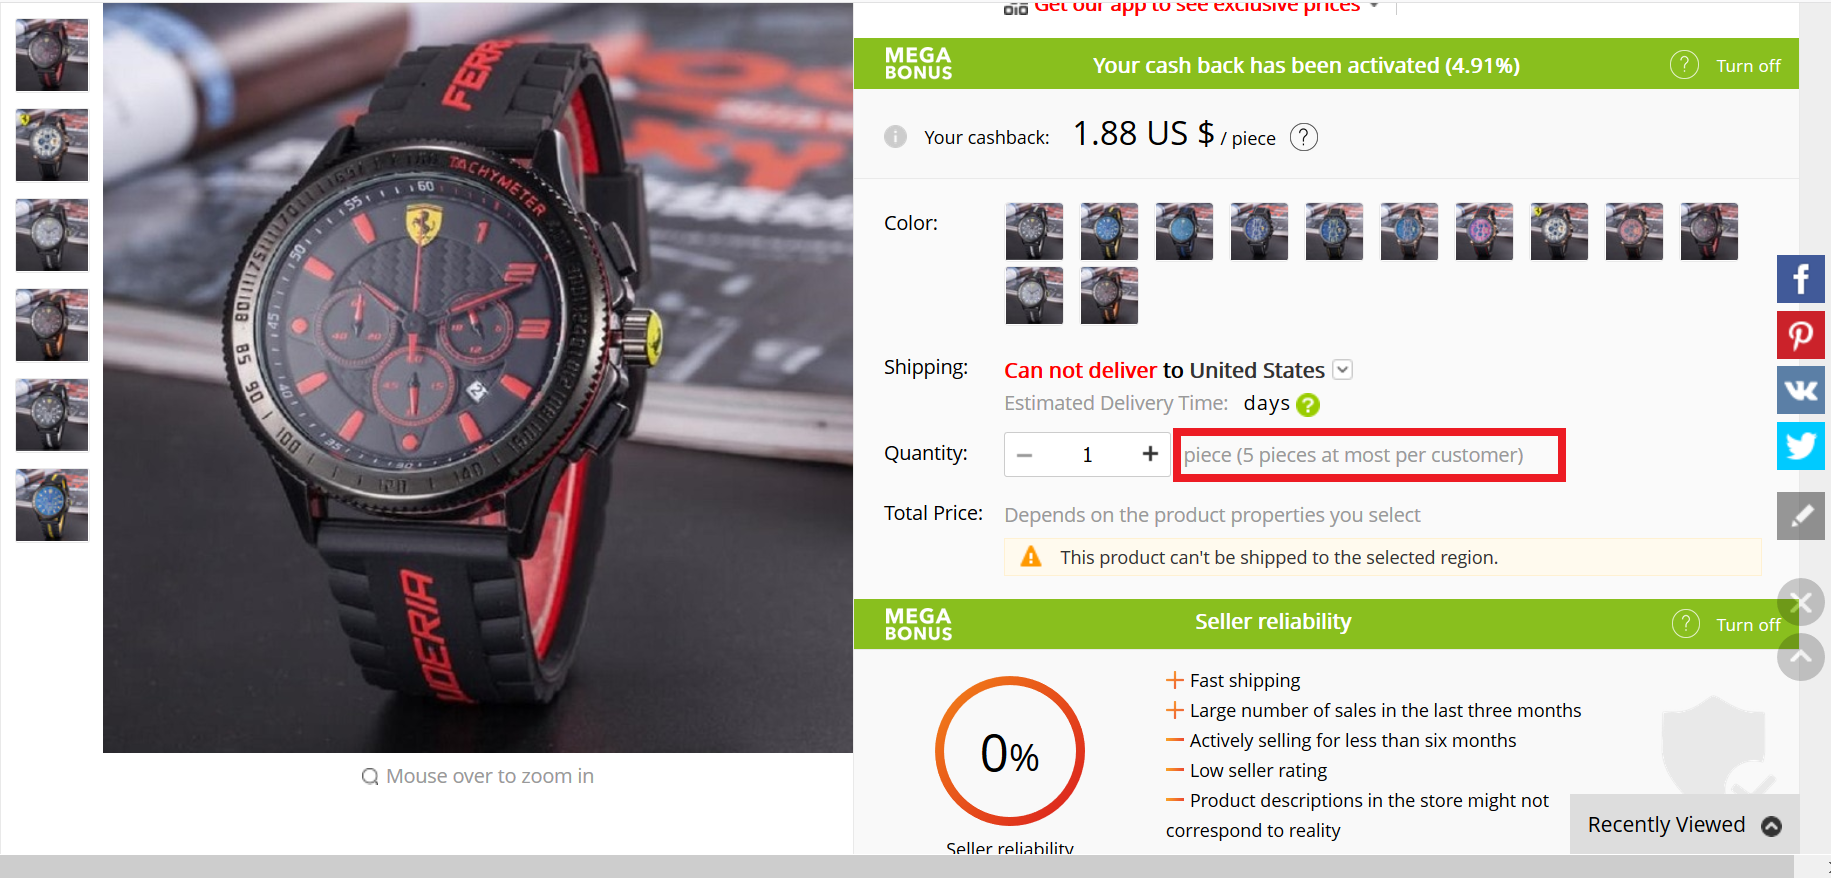The width and height of the screenshot is (1831, 878).
Task: Open cashback help question mark icon
Action: (1304, 137)
